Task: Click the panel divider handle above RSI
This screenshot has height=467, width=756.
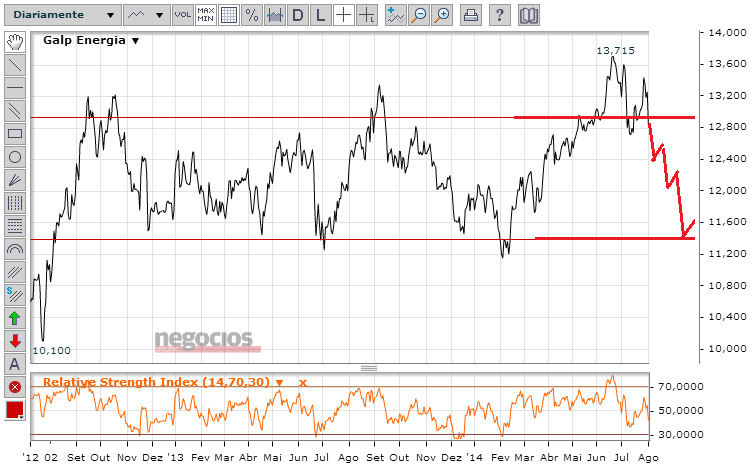Action: click(x=369, y=369)
